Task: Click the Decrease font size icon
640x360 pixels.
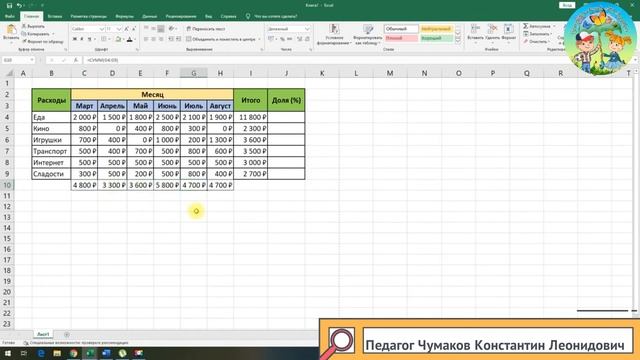Action: [x=133, y=29]
